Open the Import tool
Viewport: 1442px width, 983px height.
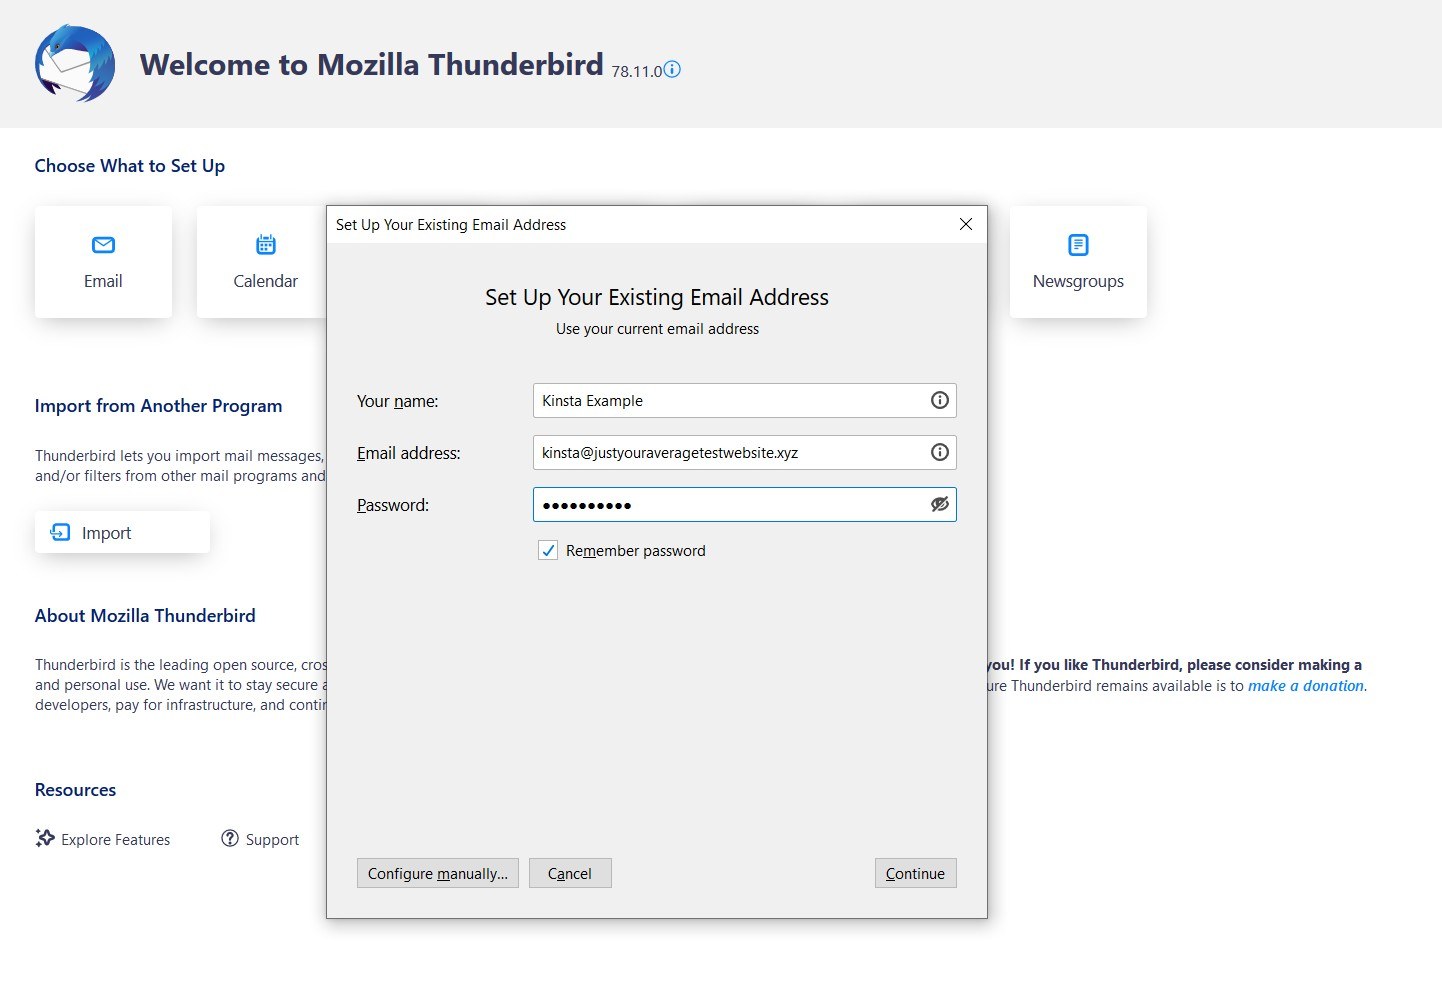point(121,532)
